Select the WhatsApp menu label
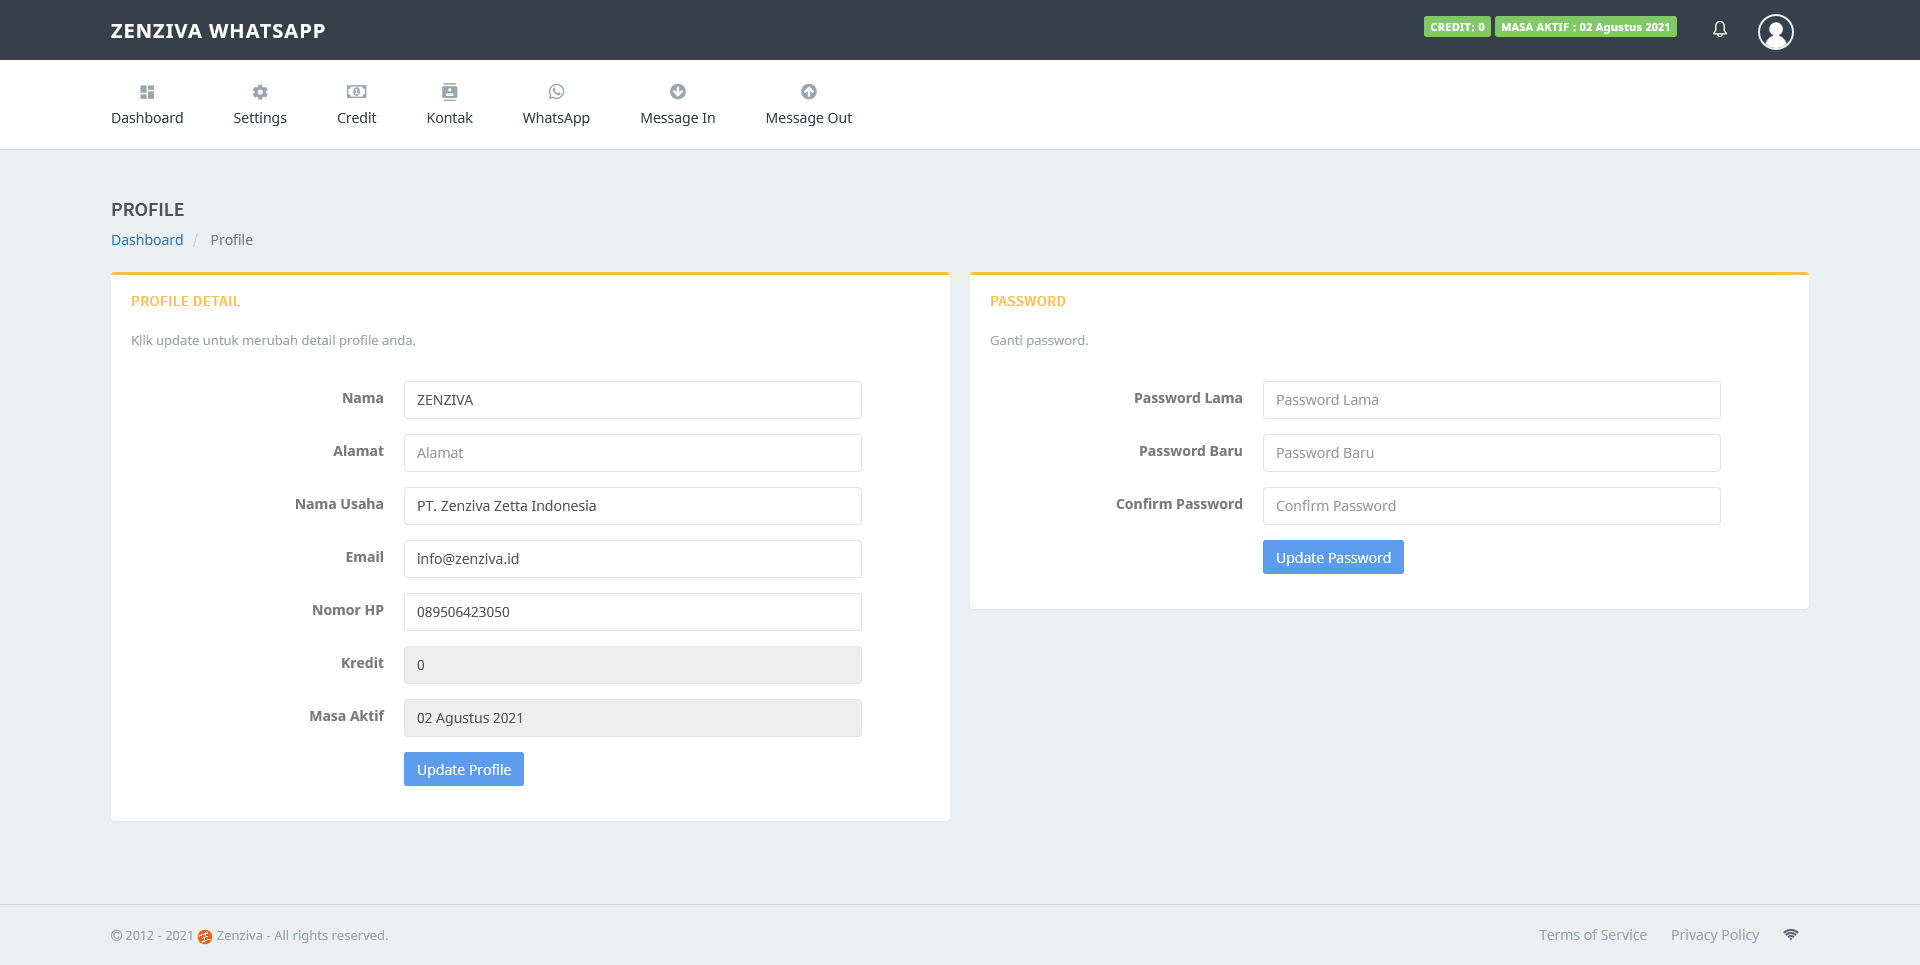This screenshot has height=965, width=1920. [x=556, y=118]
